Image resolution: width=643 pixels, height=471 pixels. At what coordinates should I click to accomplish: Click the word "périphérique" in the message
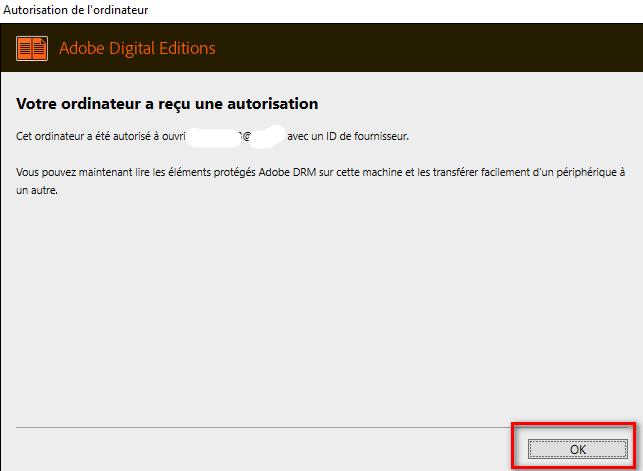[x=593, y=174]
